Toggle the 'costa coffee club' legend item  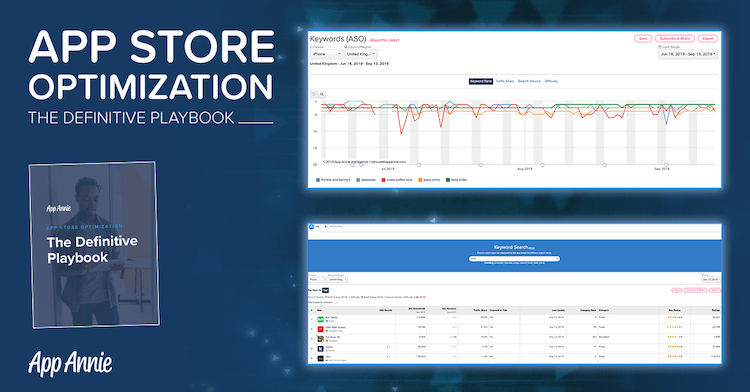click(x=397, y=180)
